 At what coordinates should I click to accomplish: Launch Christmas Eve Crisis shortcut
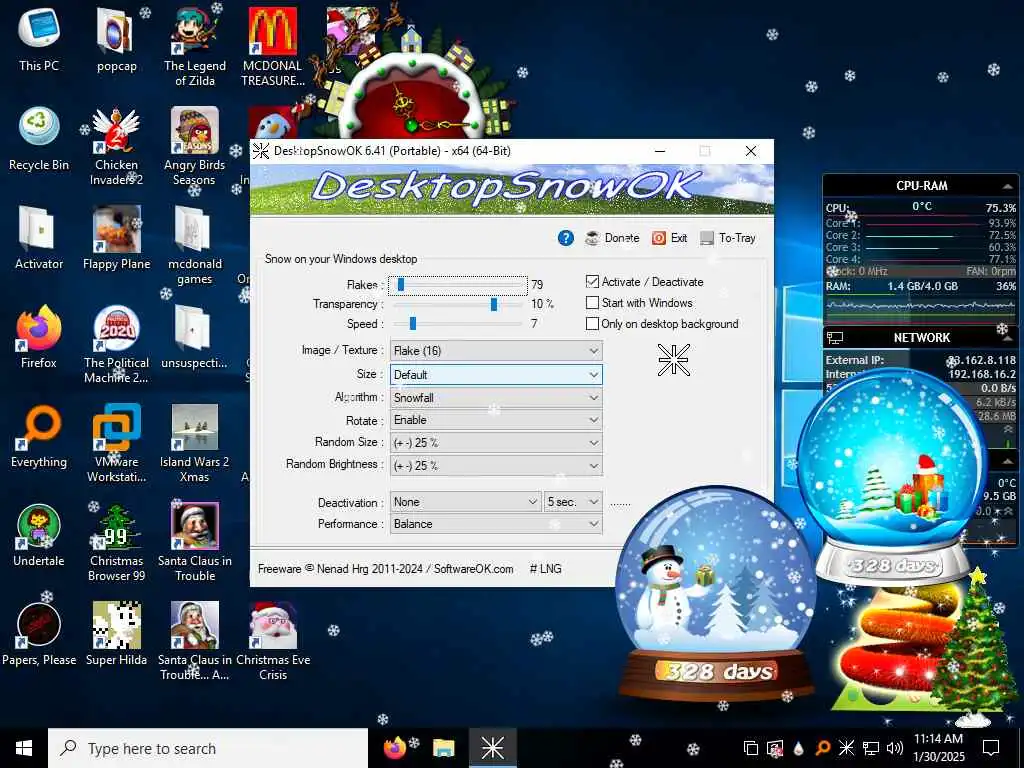pos(273,641)
